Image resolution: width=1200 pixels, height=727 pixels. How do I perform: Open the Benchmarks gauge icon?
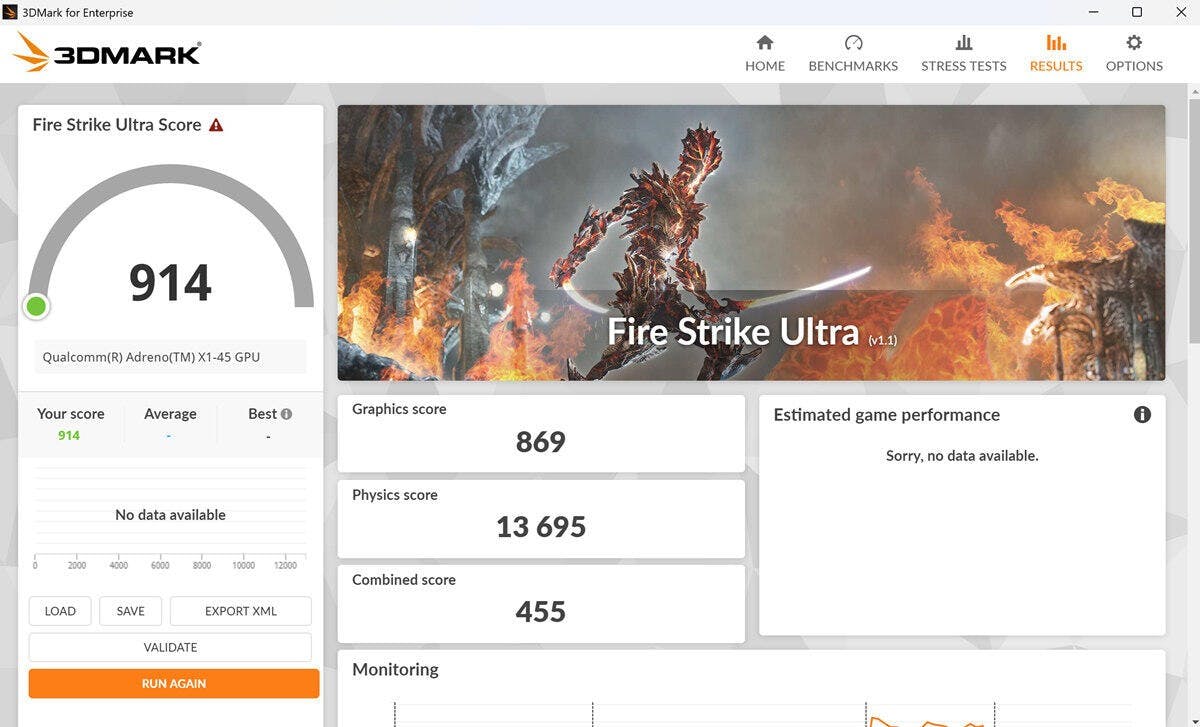[x=853, y=43]
